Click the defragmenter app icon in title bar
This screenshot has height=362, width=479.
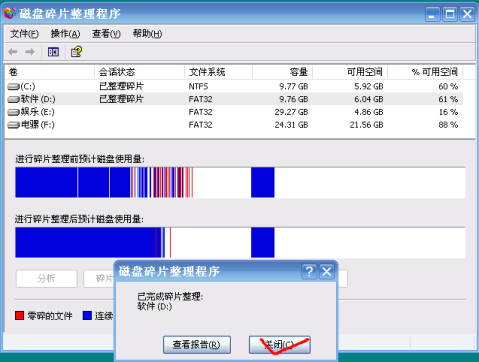pos(10,13)
